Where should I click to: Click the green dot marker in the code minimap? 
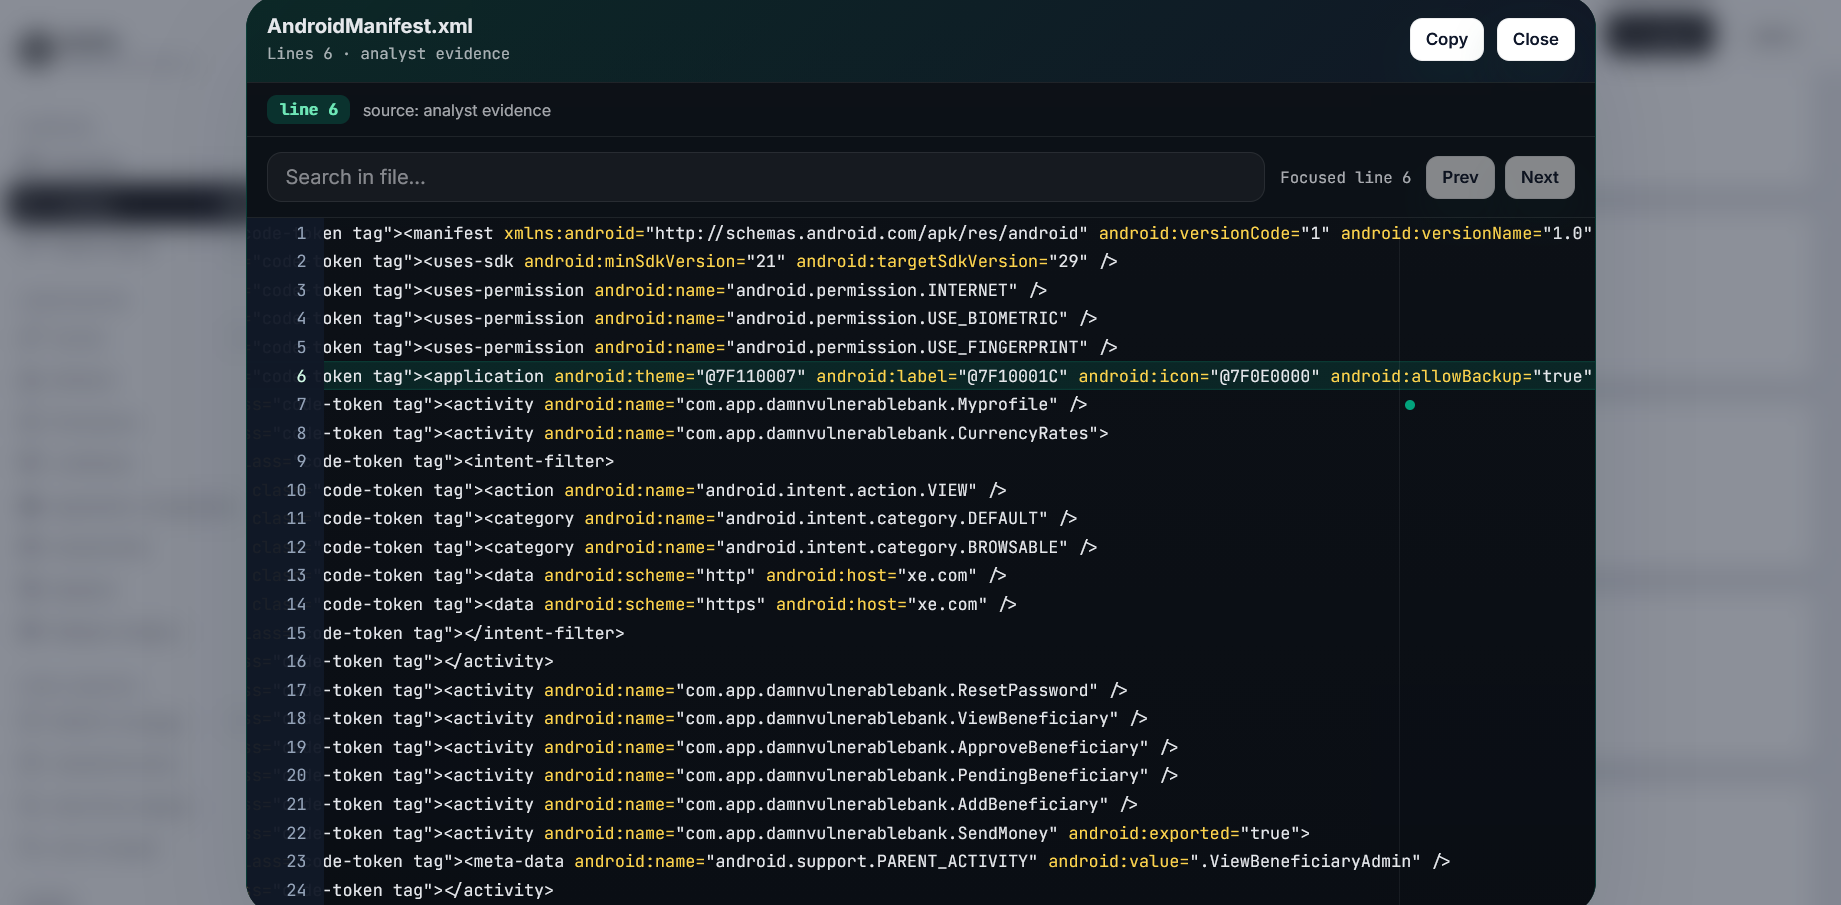tap(1410, 405)
